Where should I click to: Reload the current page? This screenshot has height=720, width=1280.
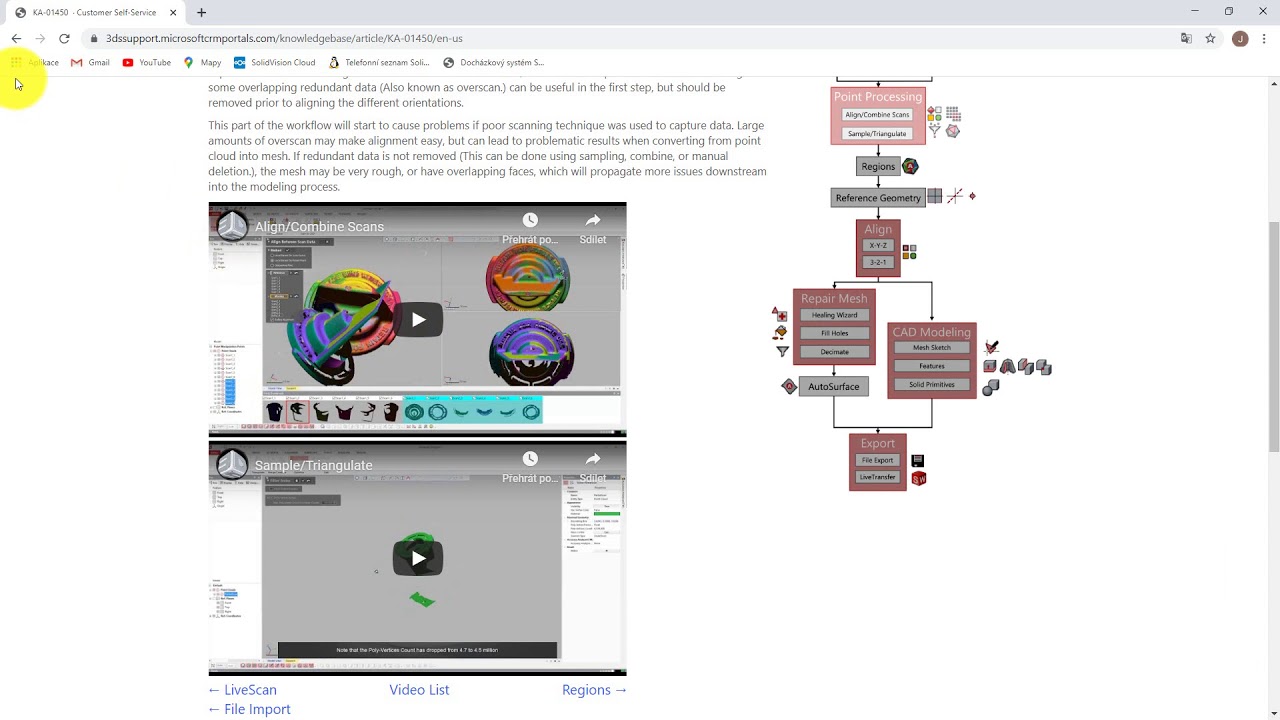[x=64, y=38]
